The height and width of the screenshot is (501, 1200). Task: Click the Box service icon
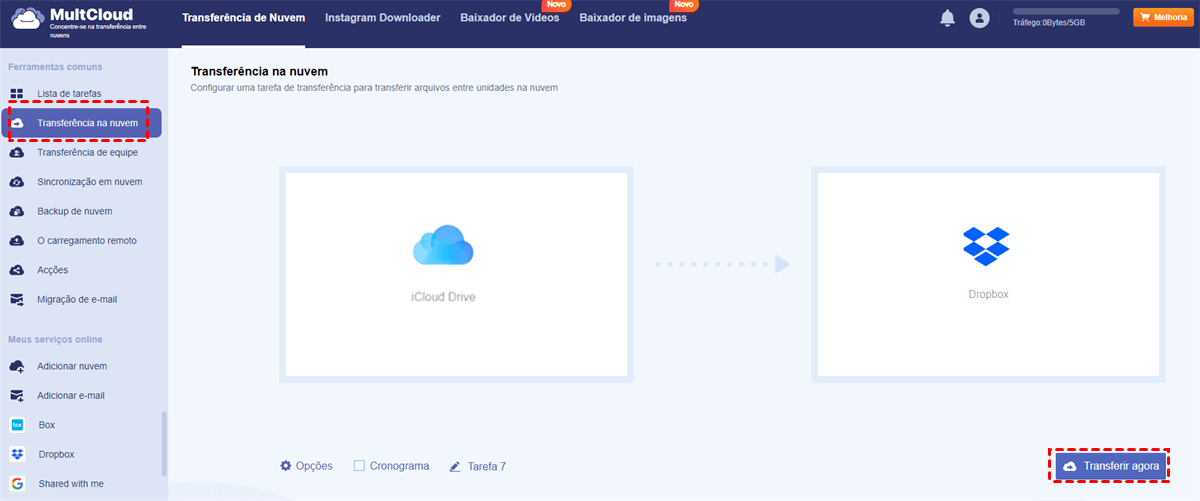pyautogui.click(x=17, y=425)
